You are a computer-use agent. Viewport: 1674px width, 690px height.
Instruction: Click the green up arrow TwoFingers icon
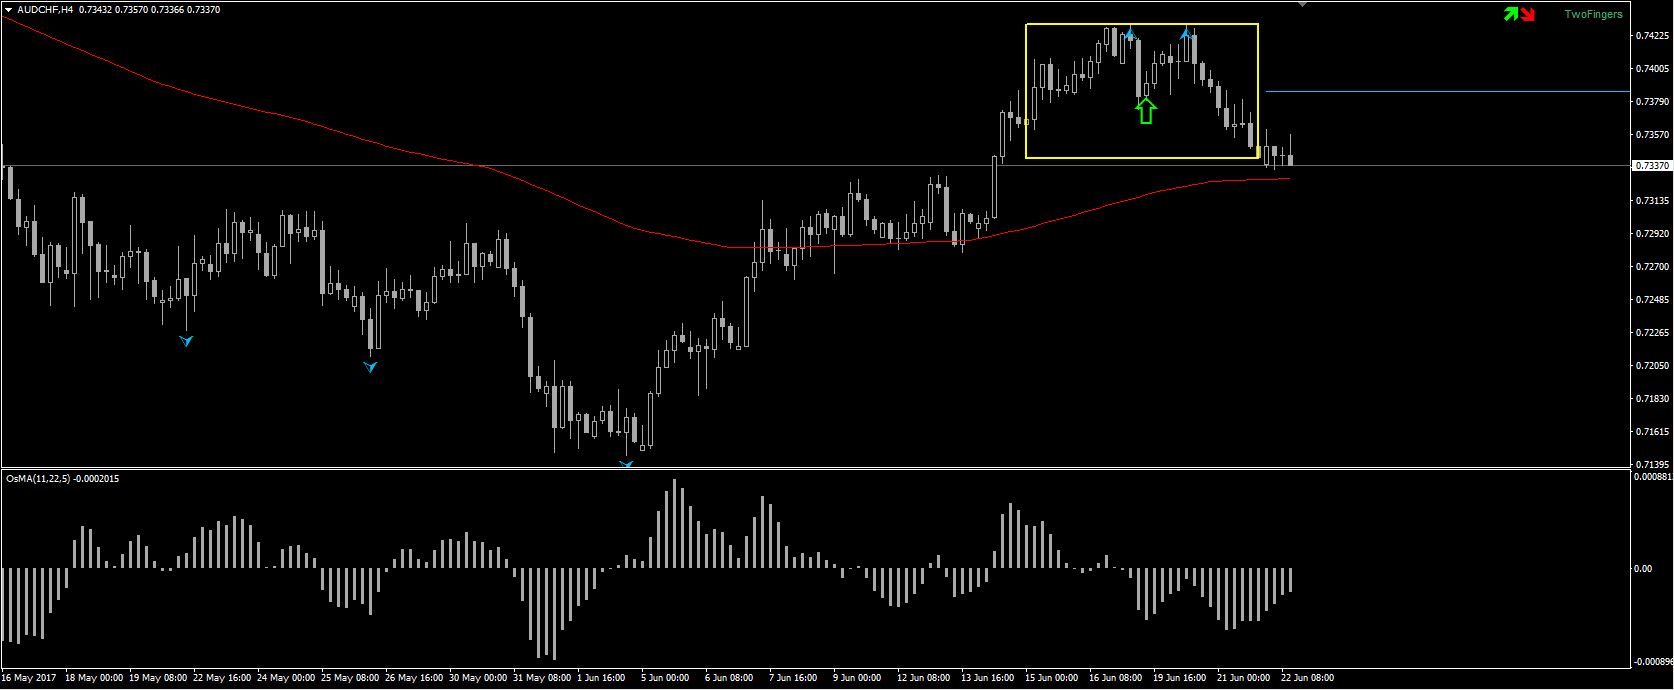tap(1511, 14)
